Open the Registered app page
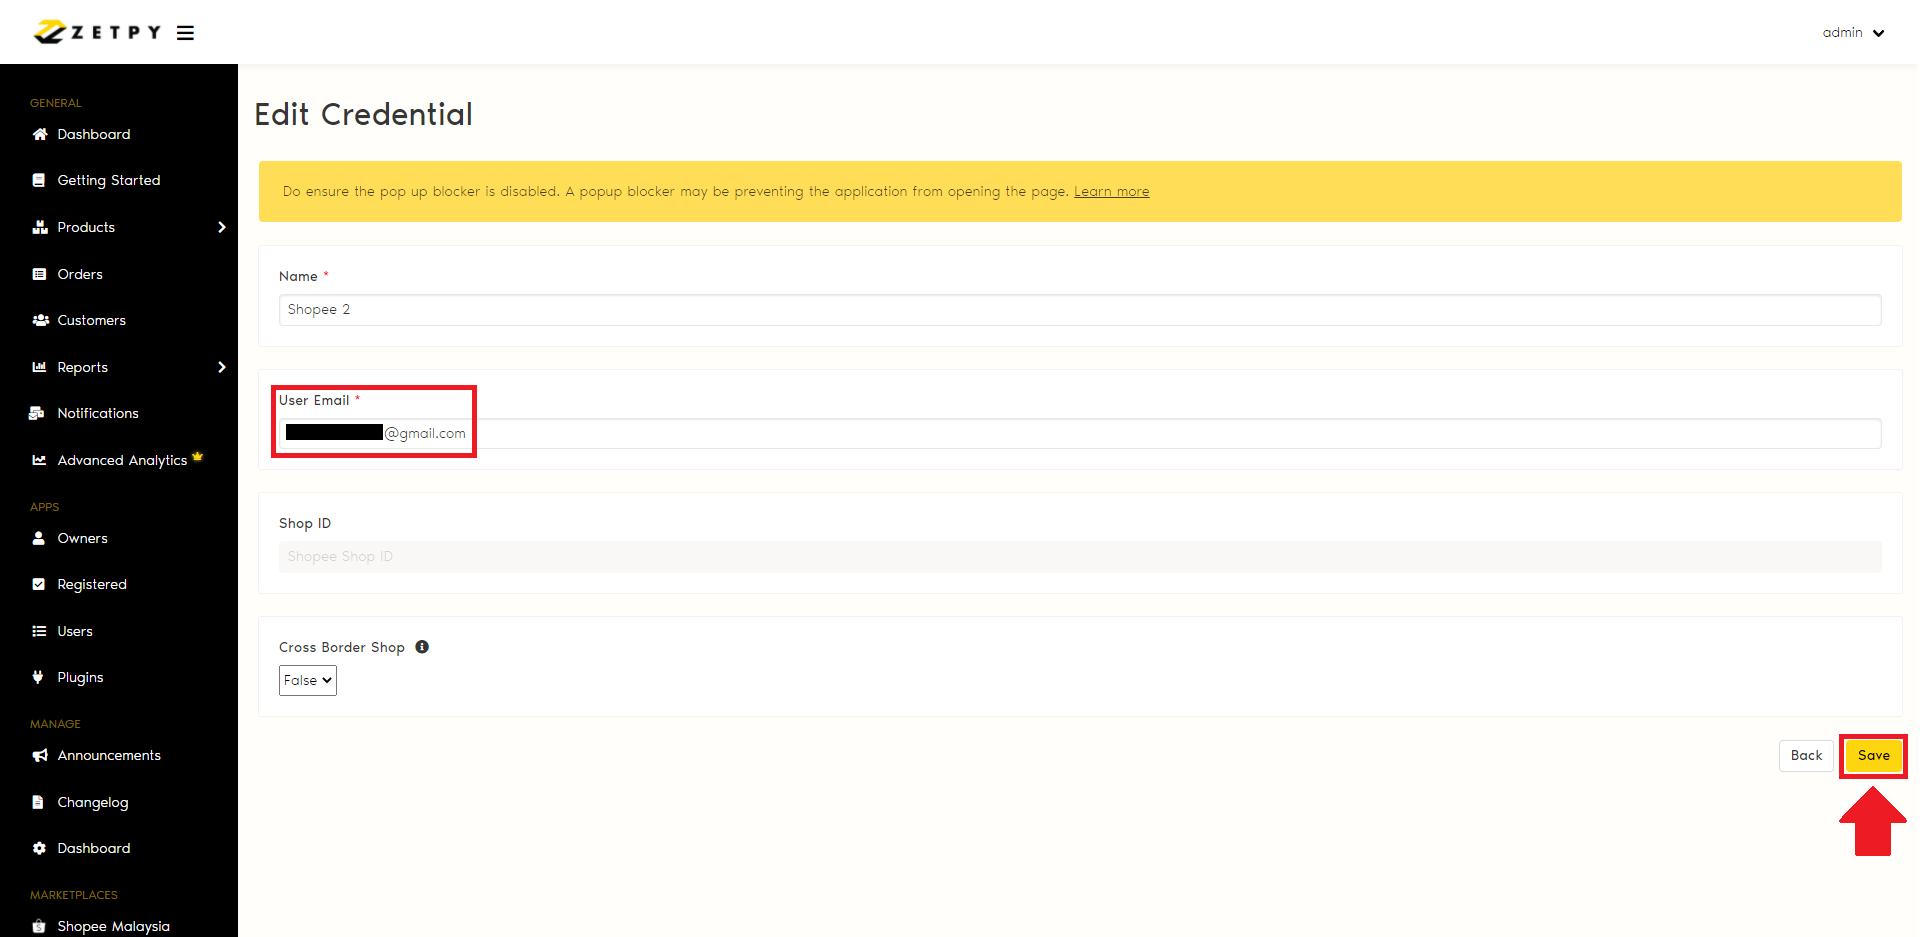 (92, 584)
